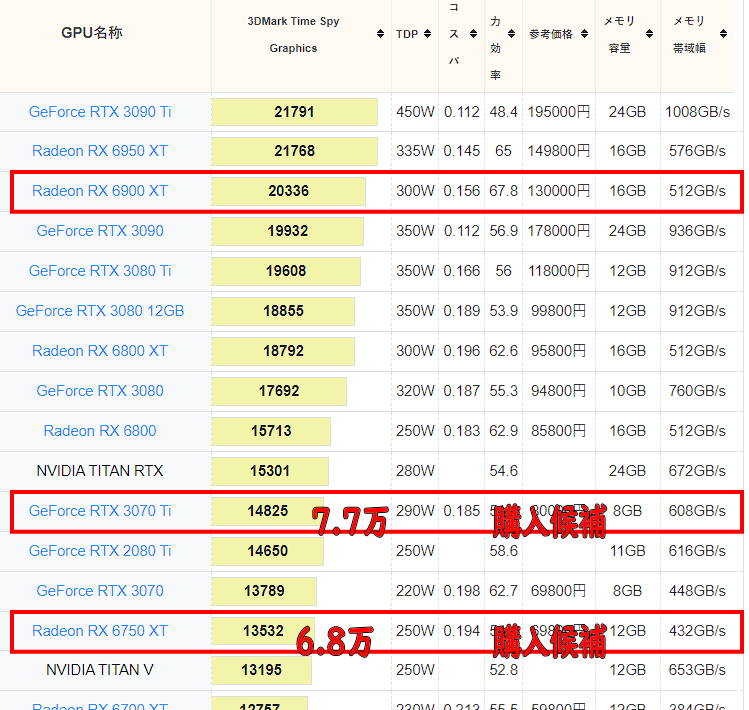
Task: Select the Radeon RX 6900 XT link
Action: [x=100, y=191]
